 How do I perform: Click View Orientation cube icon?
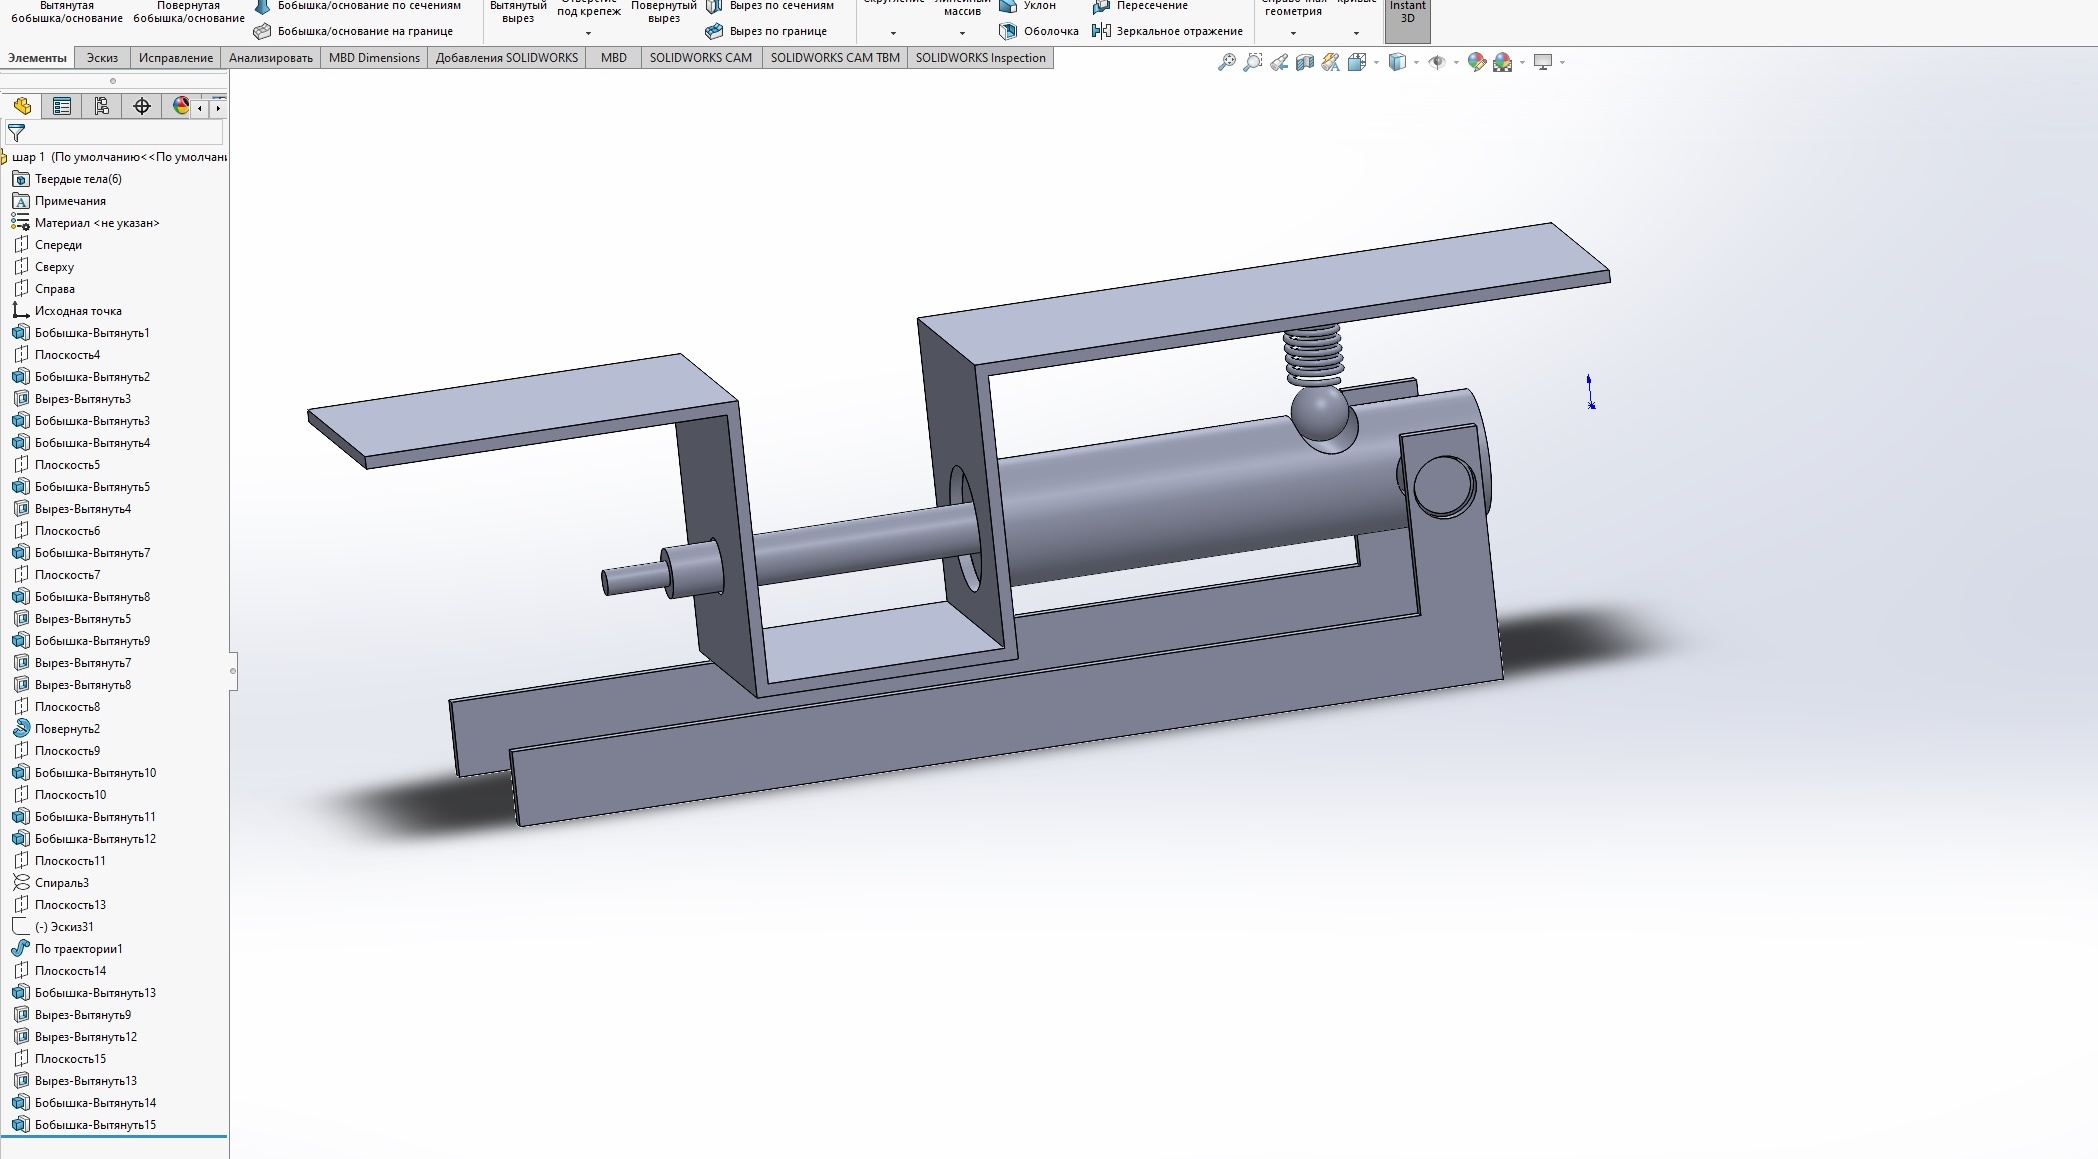pyautogui.click(x=1357, y=62)
